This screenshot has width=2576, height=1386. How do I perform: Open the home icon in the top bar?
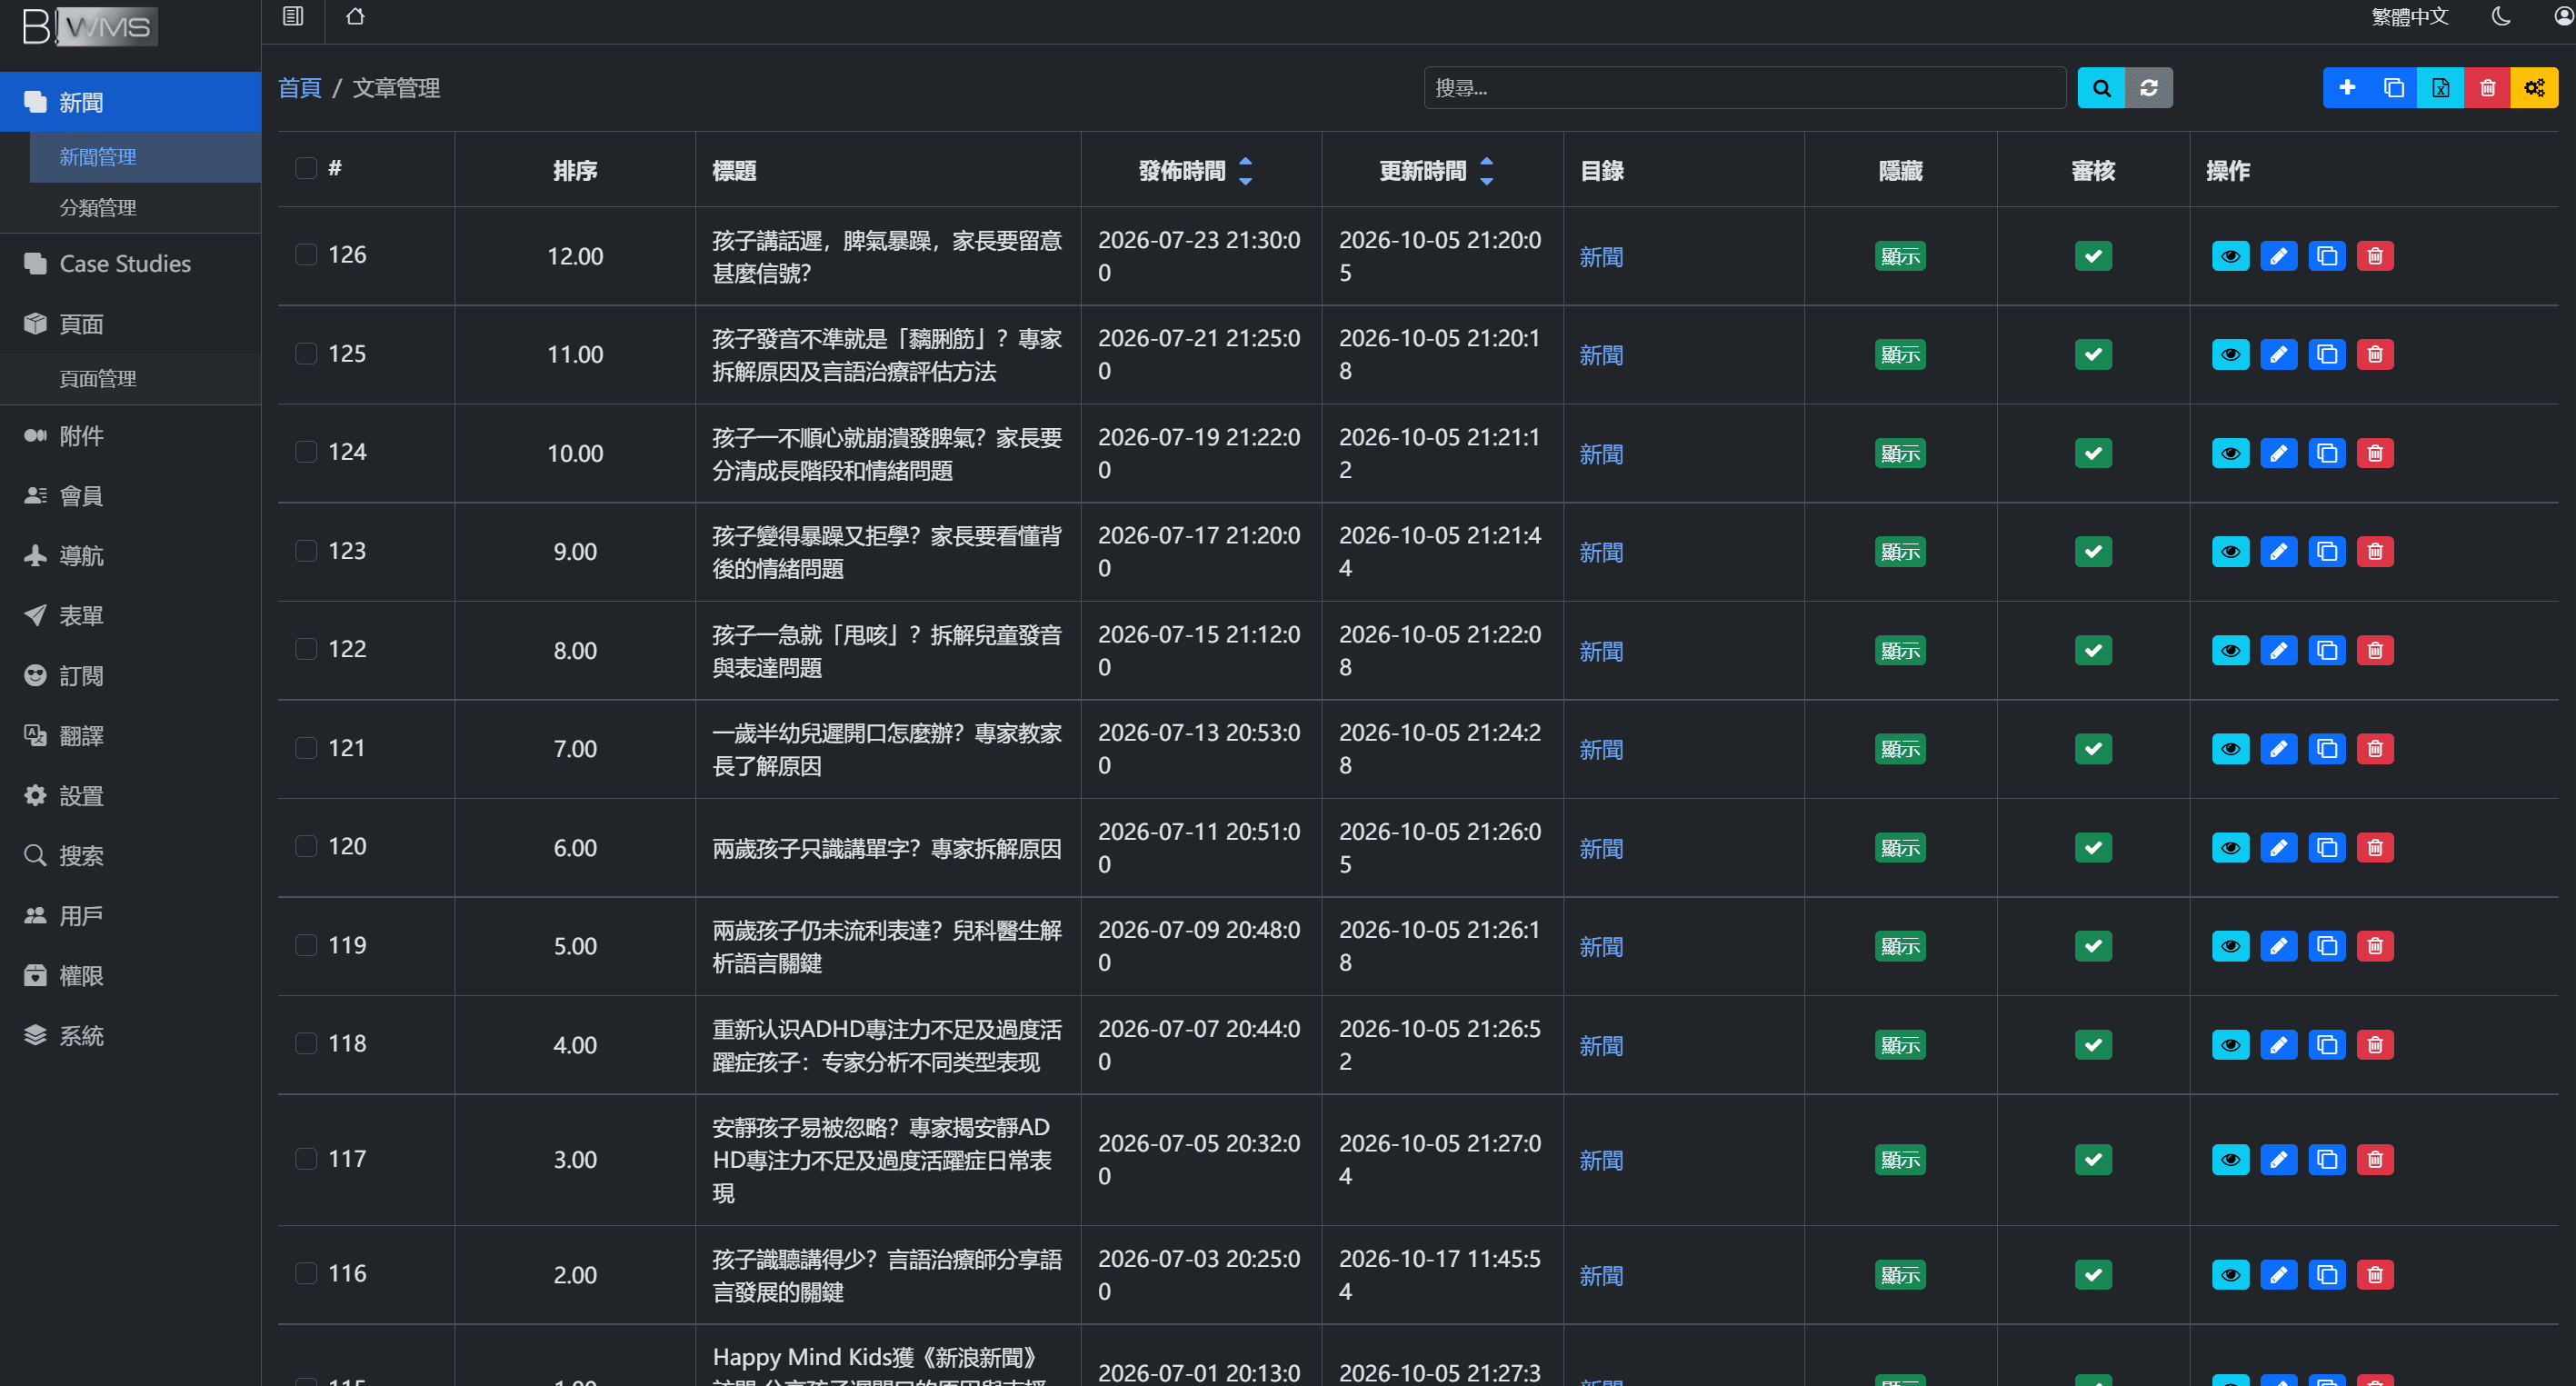point(355,16)
